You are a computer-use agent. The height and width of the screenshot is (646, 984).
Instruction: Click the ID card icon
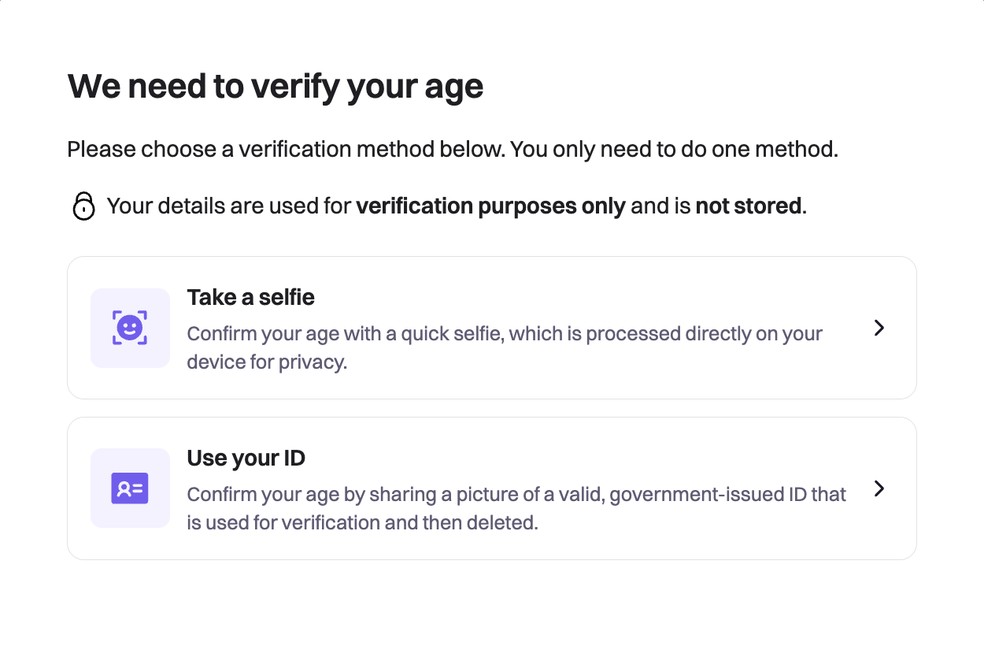pyautogui.click(x=130, y=488)
